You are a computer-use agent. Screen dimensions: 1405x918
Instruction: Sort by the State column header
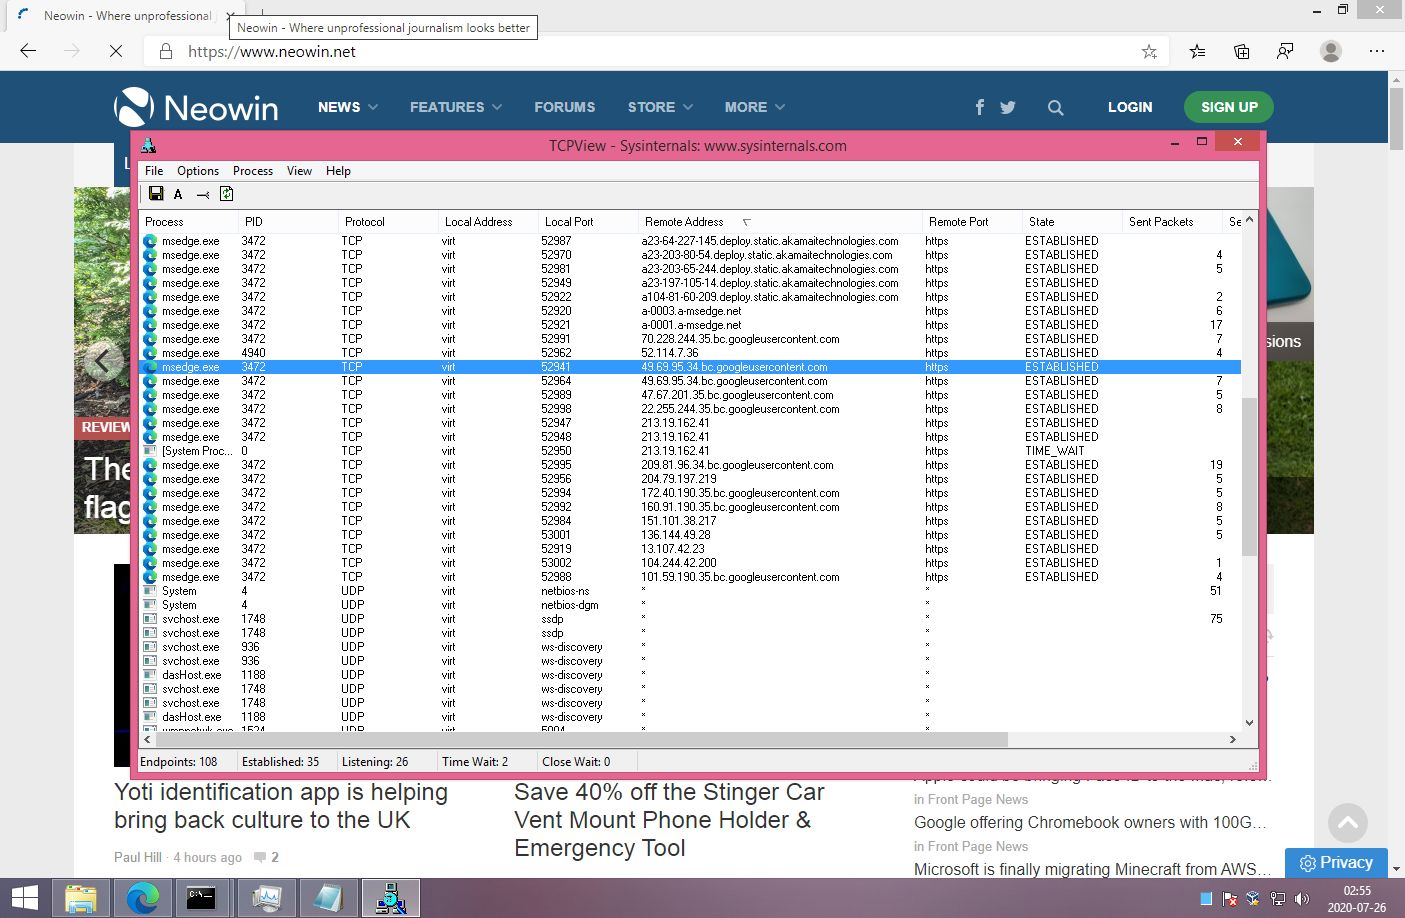coord(1072,222)
